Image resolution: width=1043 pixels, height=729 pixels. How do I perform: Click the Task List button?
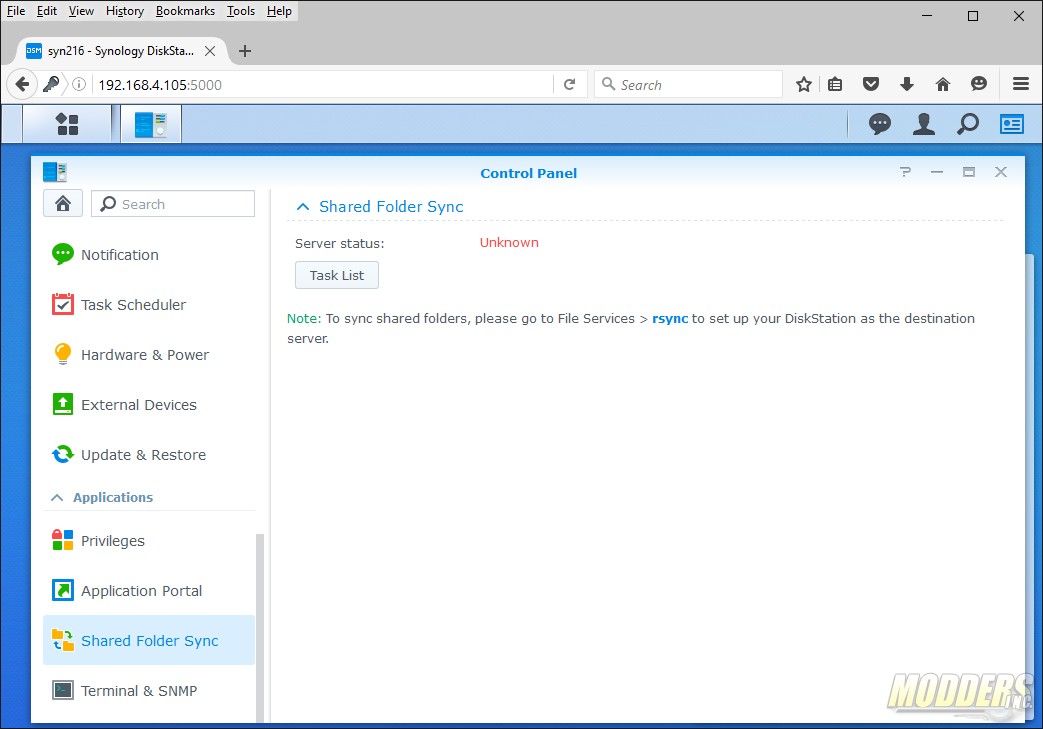click(x=337, y=275)
